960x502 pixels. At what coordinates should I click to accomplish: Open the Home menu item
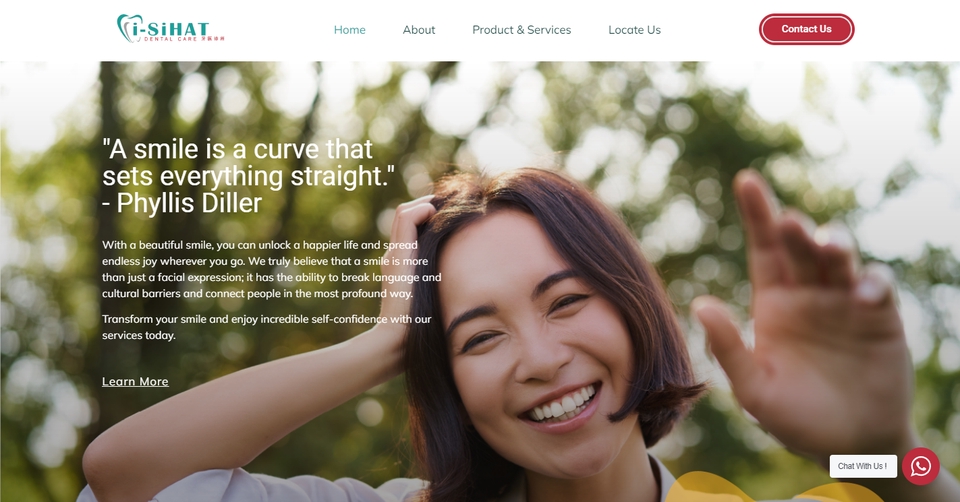350,30
